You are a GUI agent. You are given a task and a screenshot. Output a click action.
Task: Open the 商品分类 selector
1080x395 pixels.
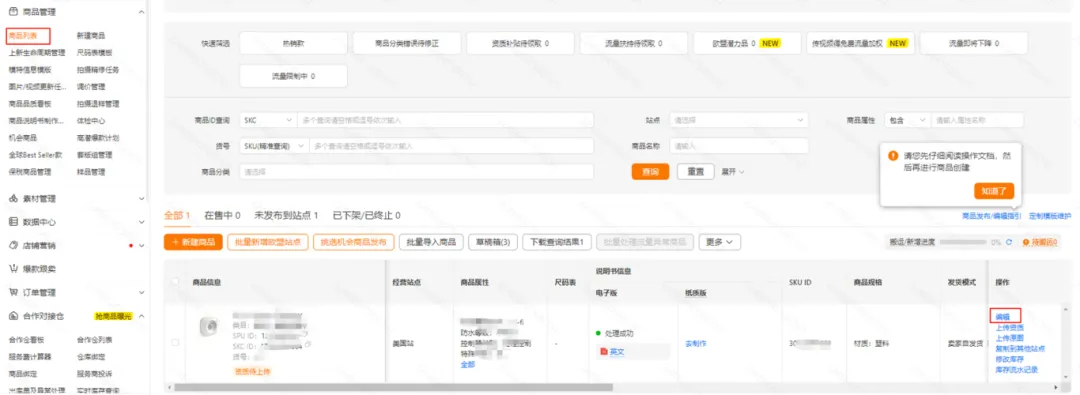pos(417,172)
